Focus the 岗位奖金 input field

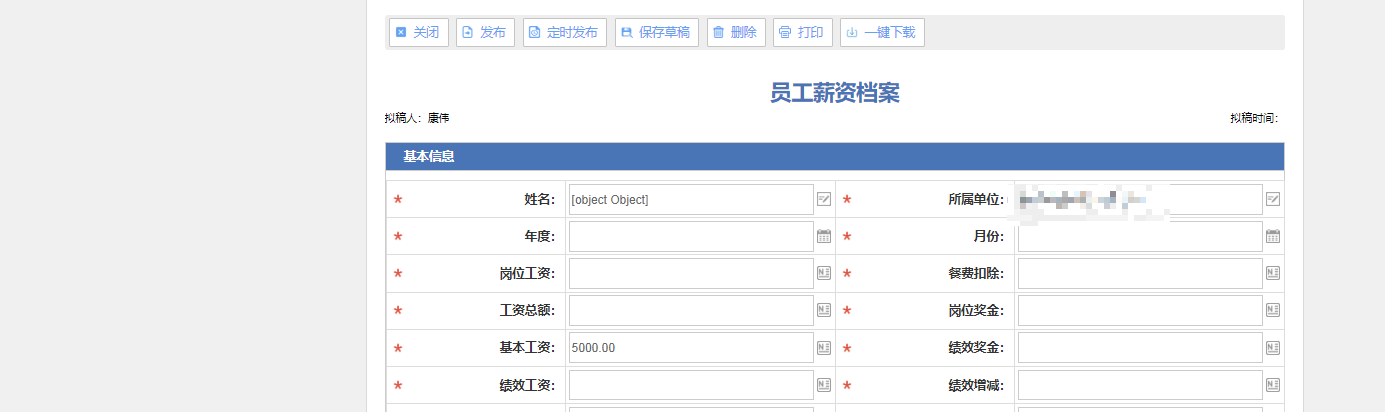tap(1140, 310)
